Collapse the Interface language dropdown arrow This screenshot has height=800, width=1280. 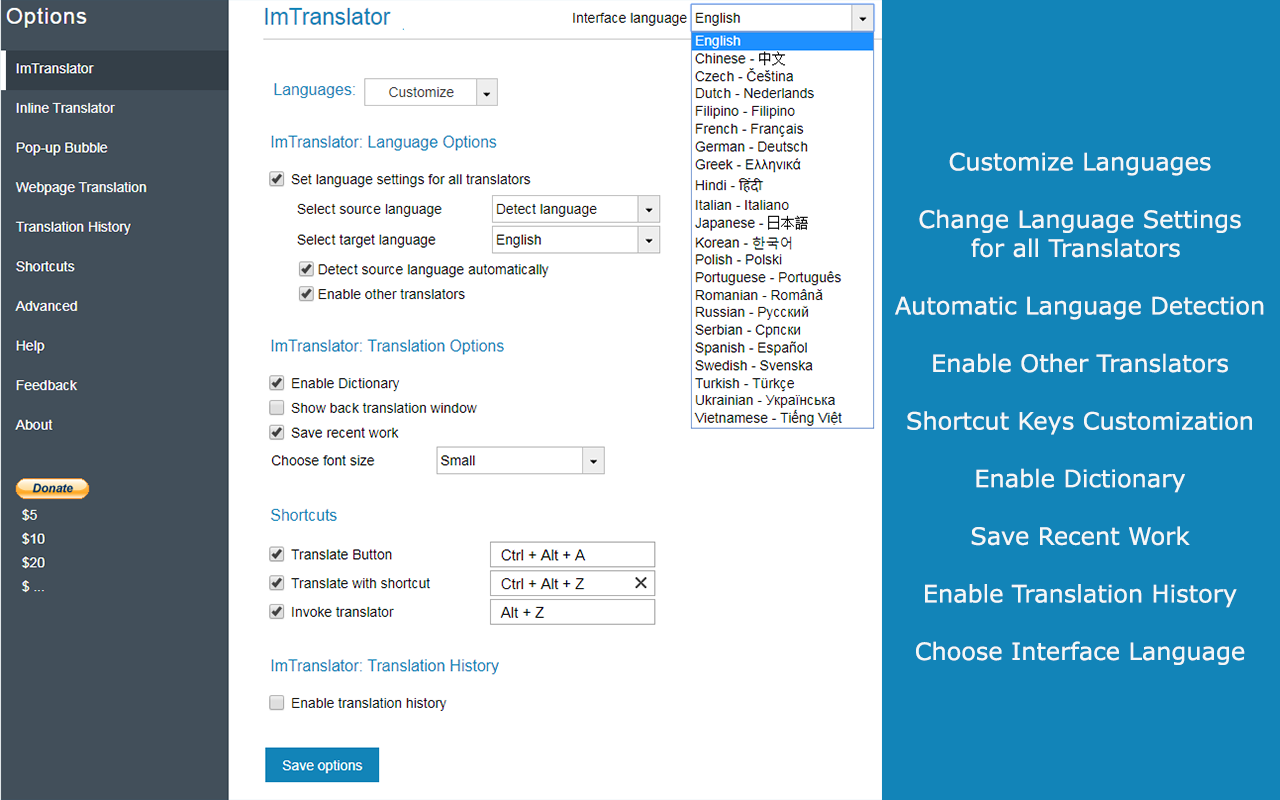point(862,18)
